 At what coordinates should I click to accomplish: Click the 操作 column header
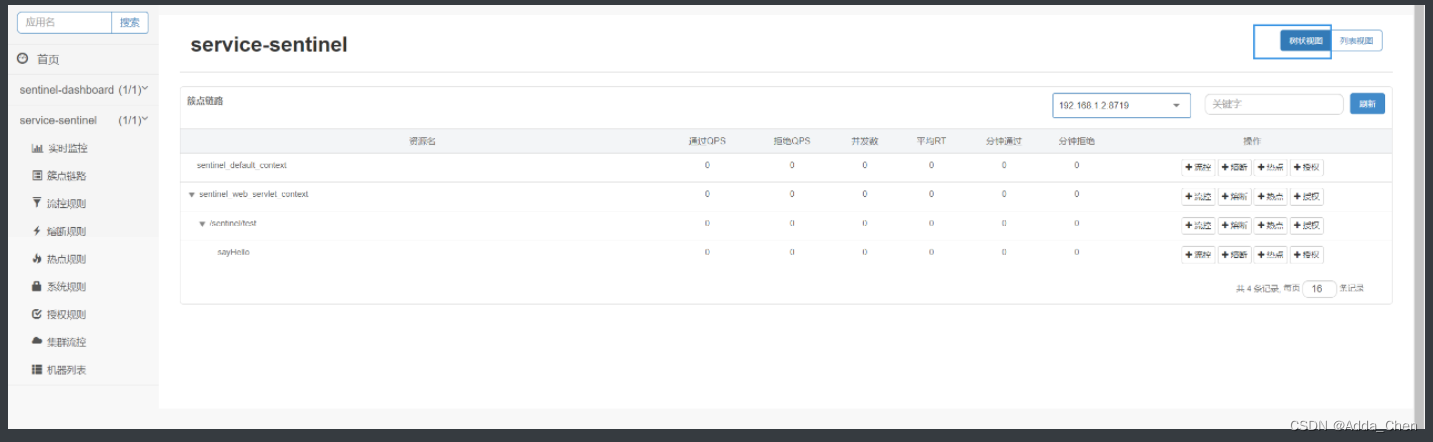(x=1252, y=142)
